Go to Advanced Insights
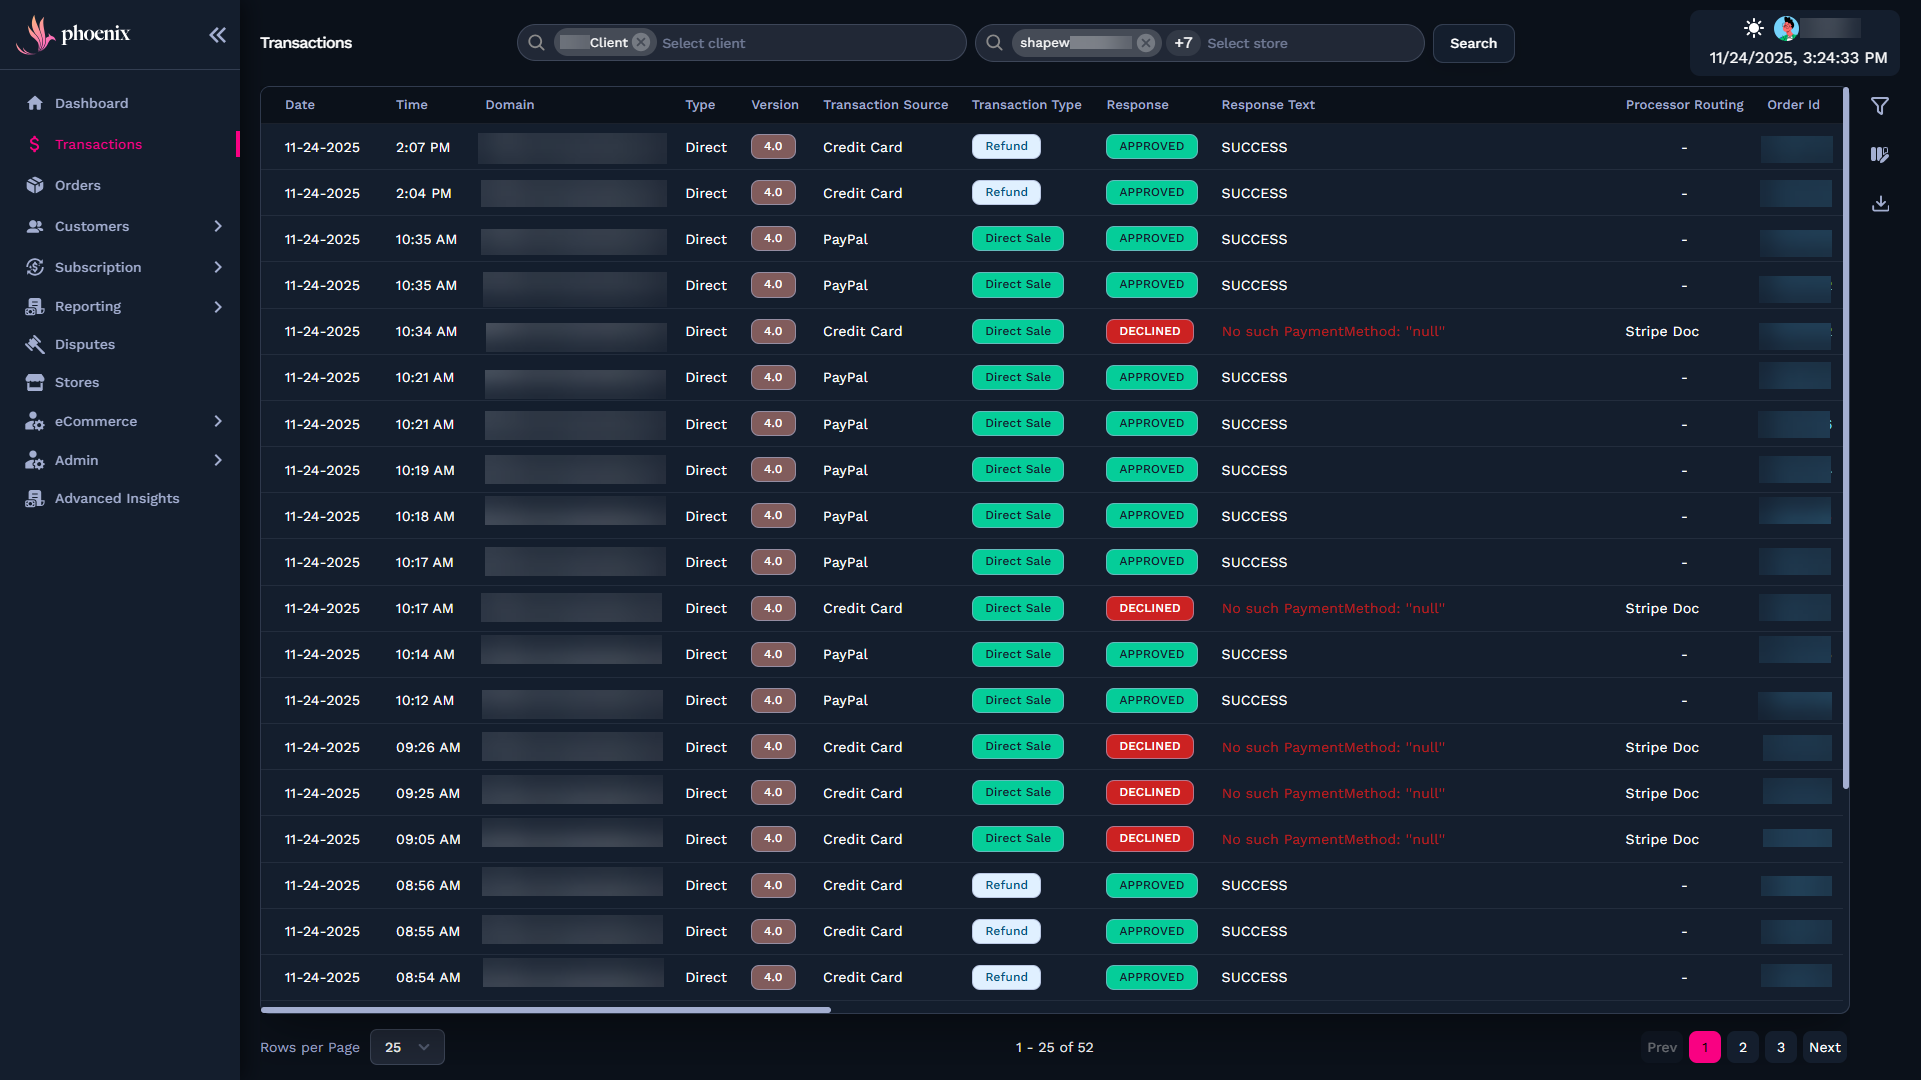 117,499
